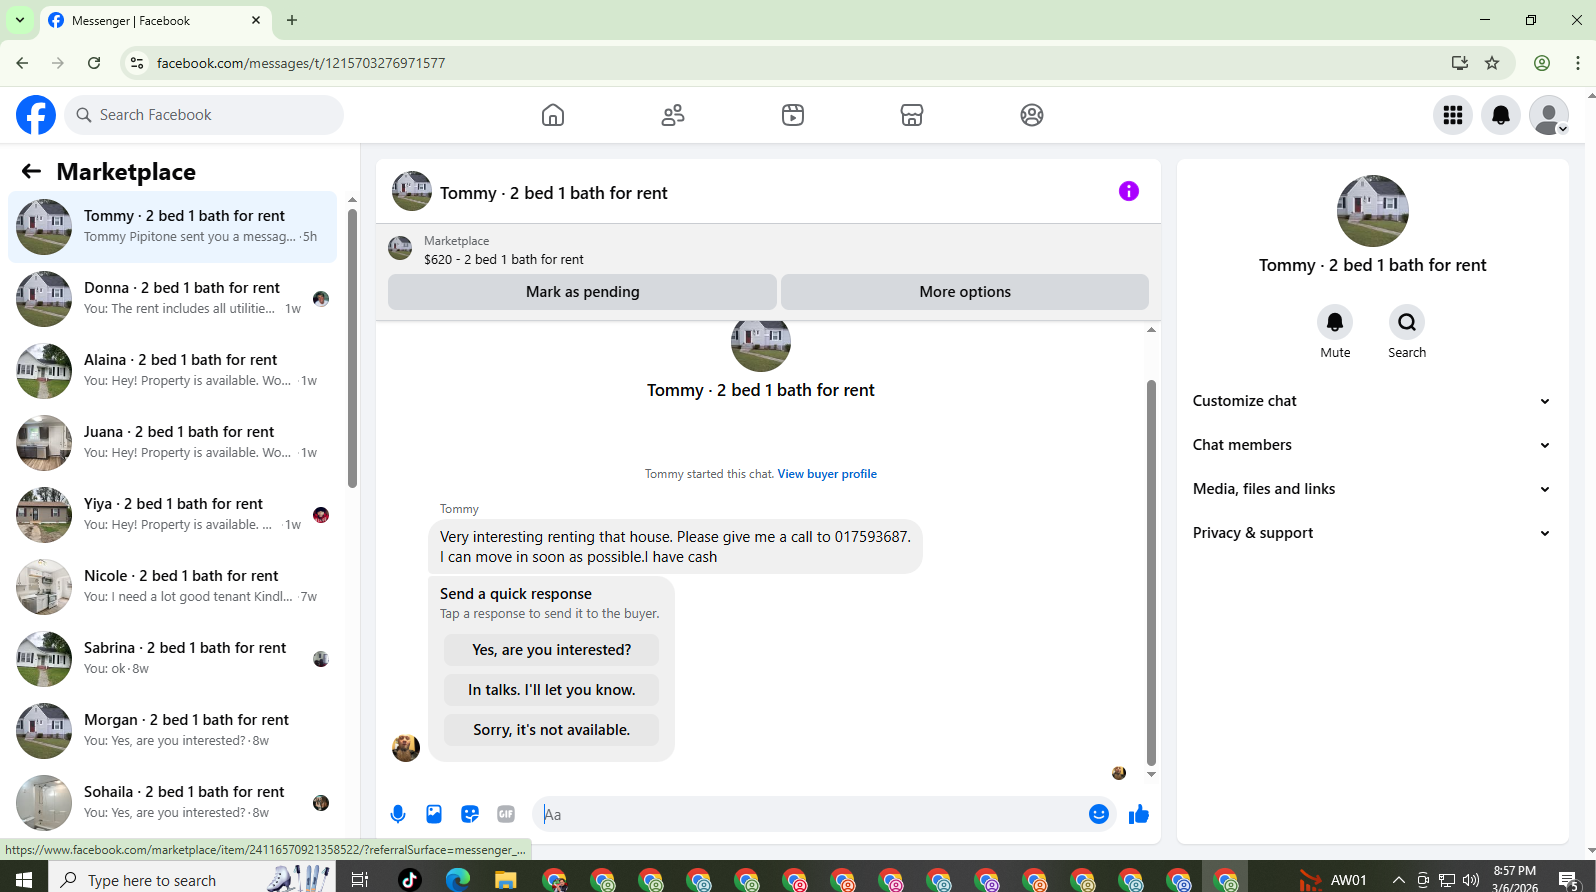Open notifications bell in header

click(x=1501, y=115)
